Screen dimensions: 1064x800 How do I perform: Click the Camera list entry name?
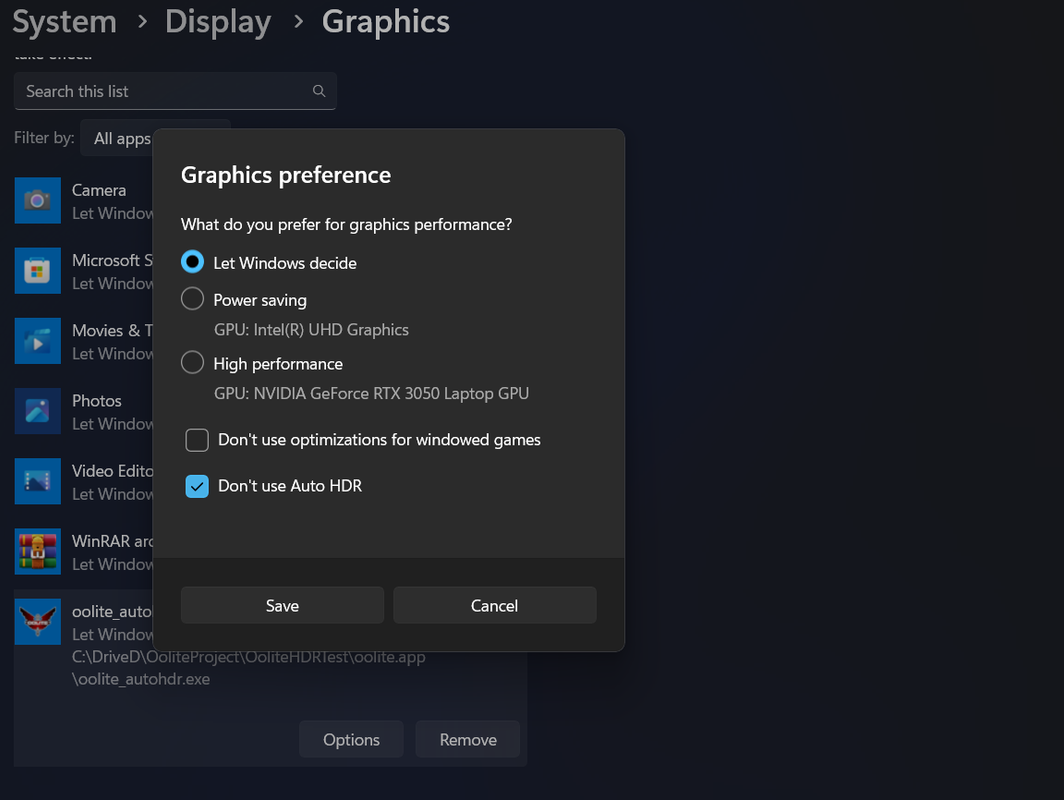coord(99,190)
